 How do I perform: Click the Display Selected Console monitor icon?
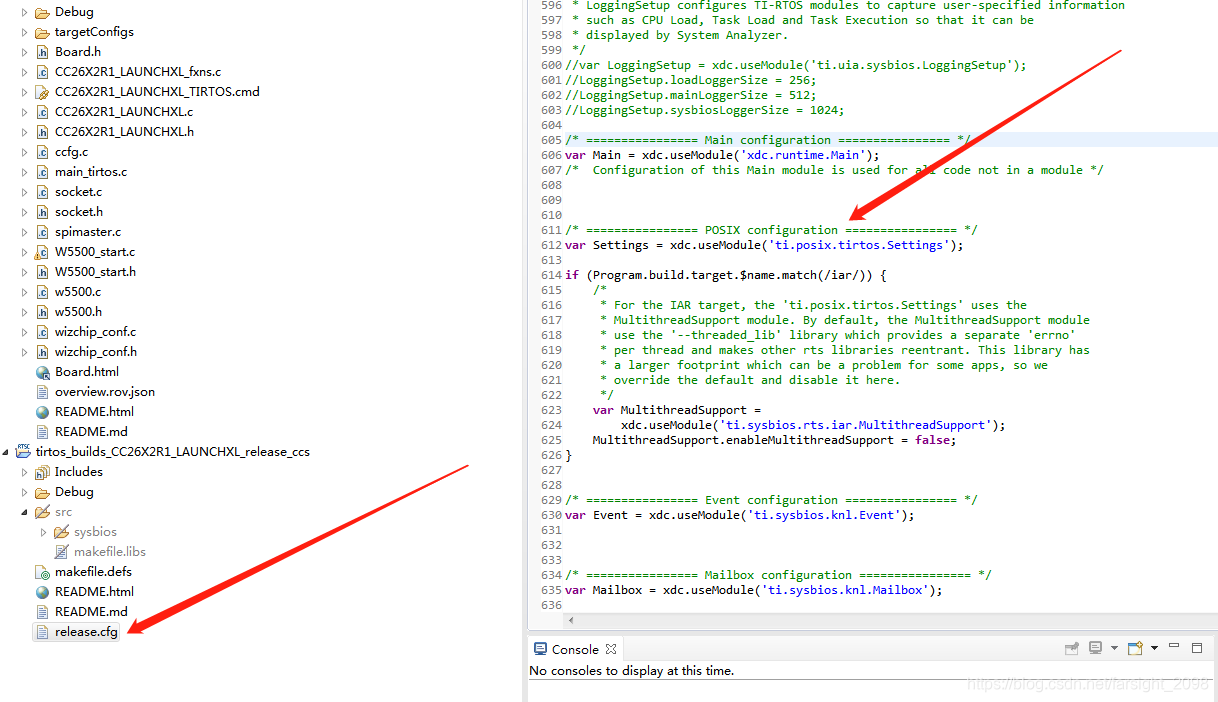1096,649
